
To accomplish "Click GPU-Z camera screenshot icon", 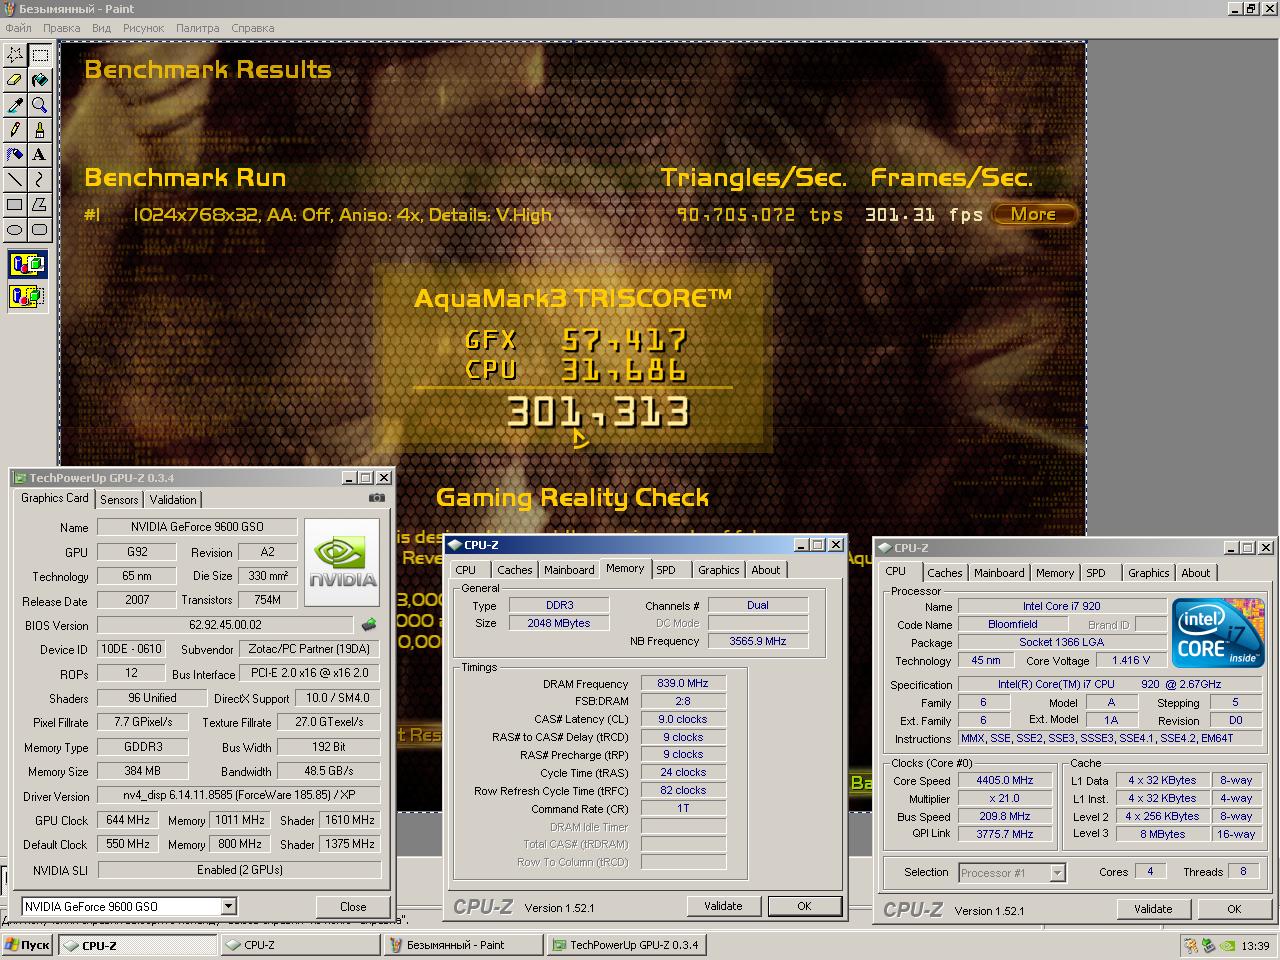I will click(x=376, y=497).
